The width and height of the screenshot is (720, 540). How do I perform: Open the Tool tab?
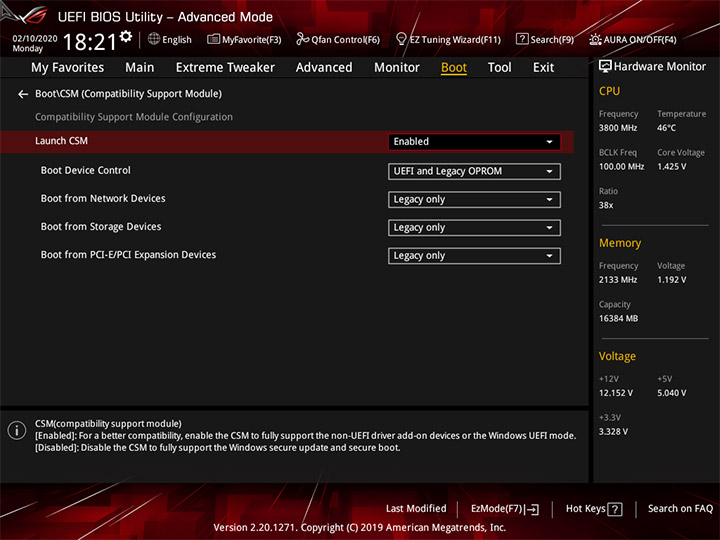pyautogui.click(x=499, y=68)
